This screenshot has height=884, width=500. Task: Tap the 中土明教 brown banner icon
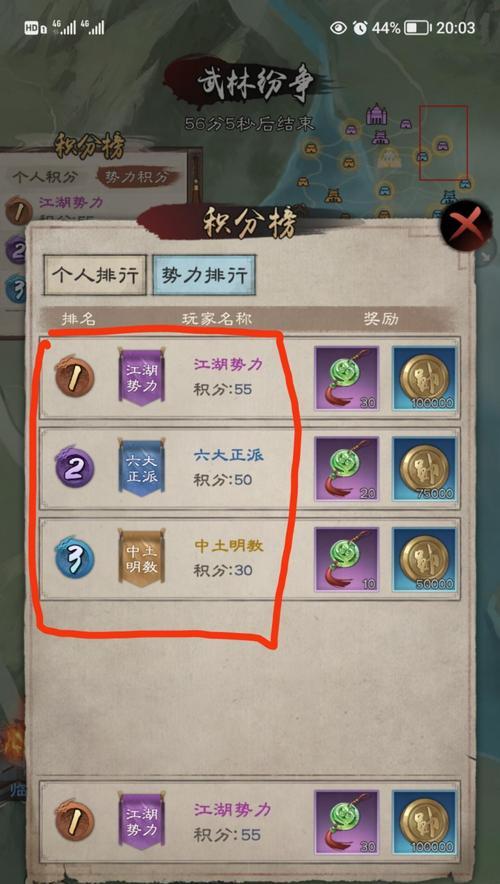click(141, 558)
